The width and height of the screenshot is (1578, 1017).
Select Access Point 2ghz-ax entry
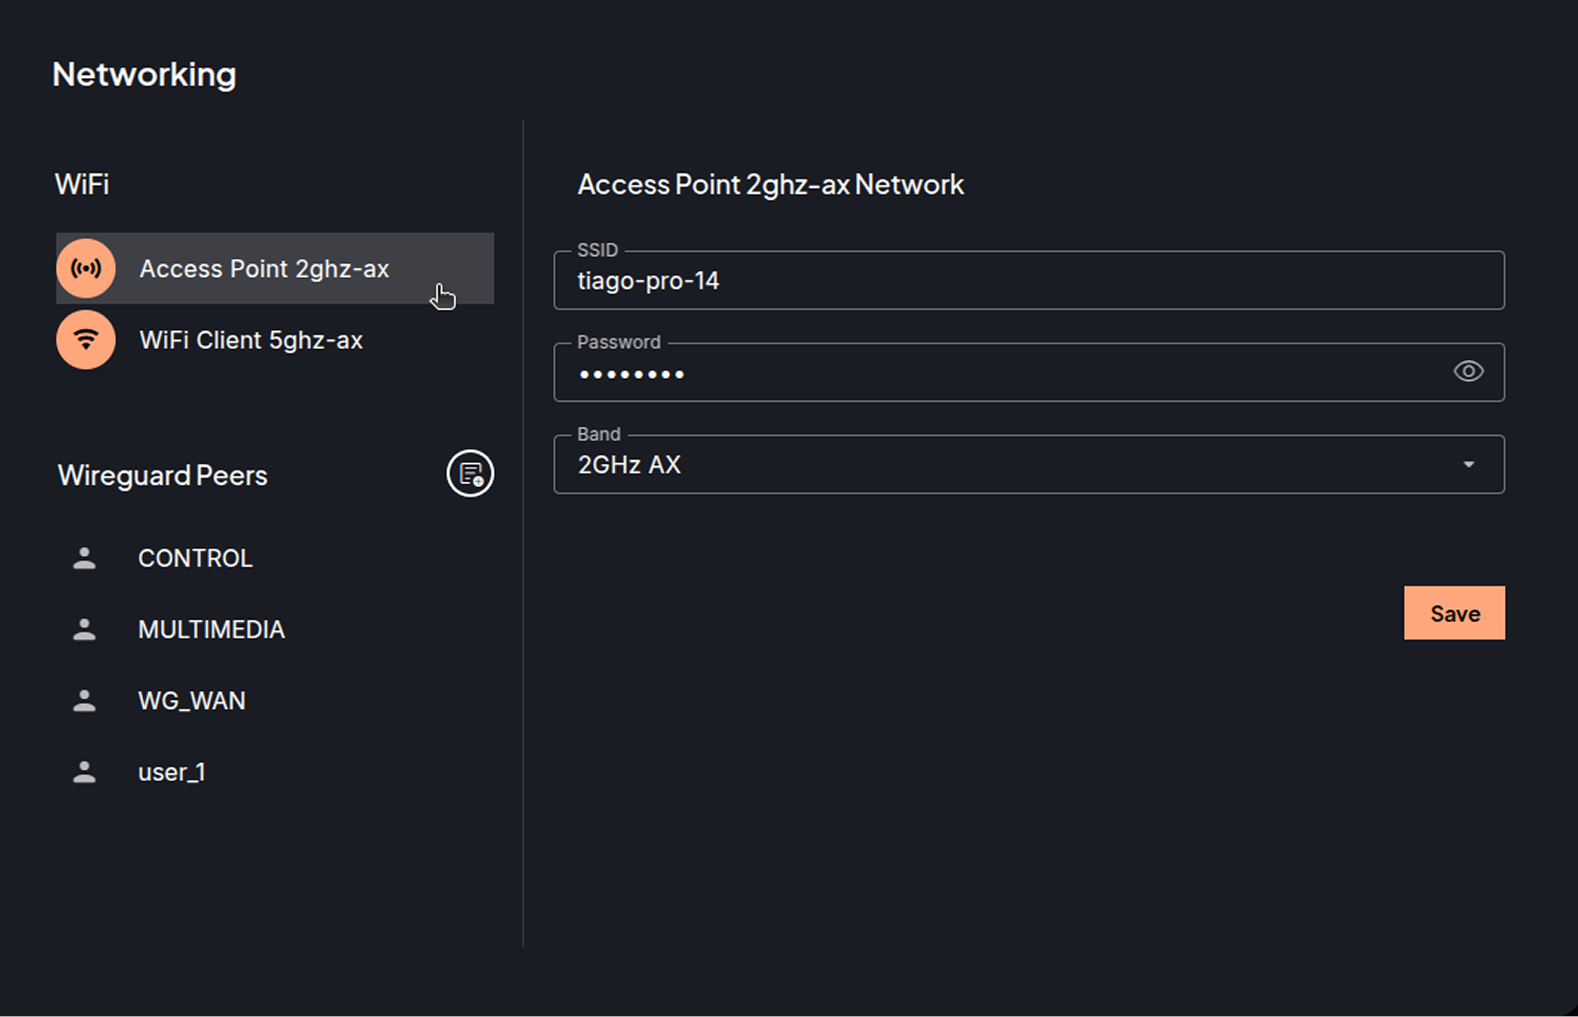point(264,269)
